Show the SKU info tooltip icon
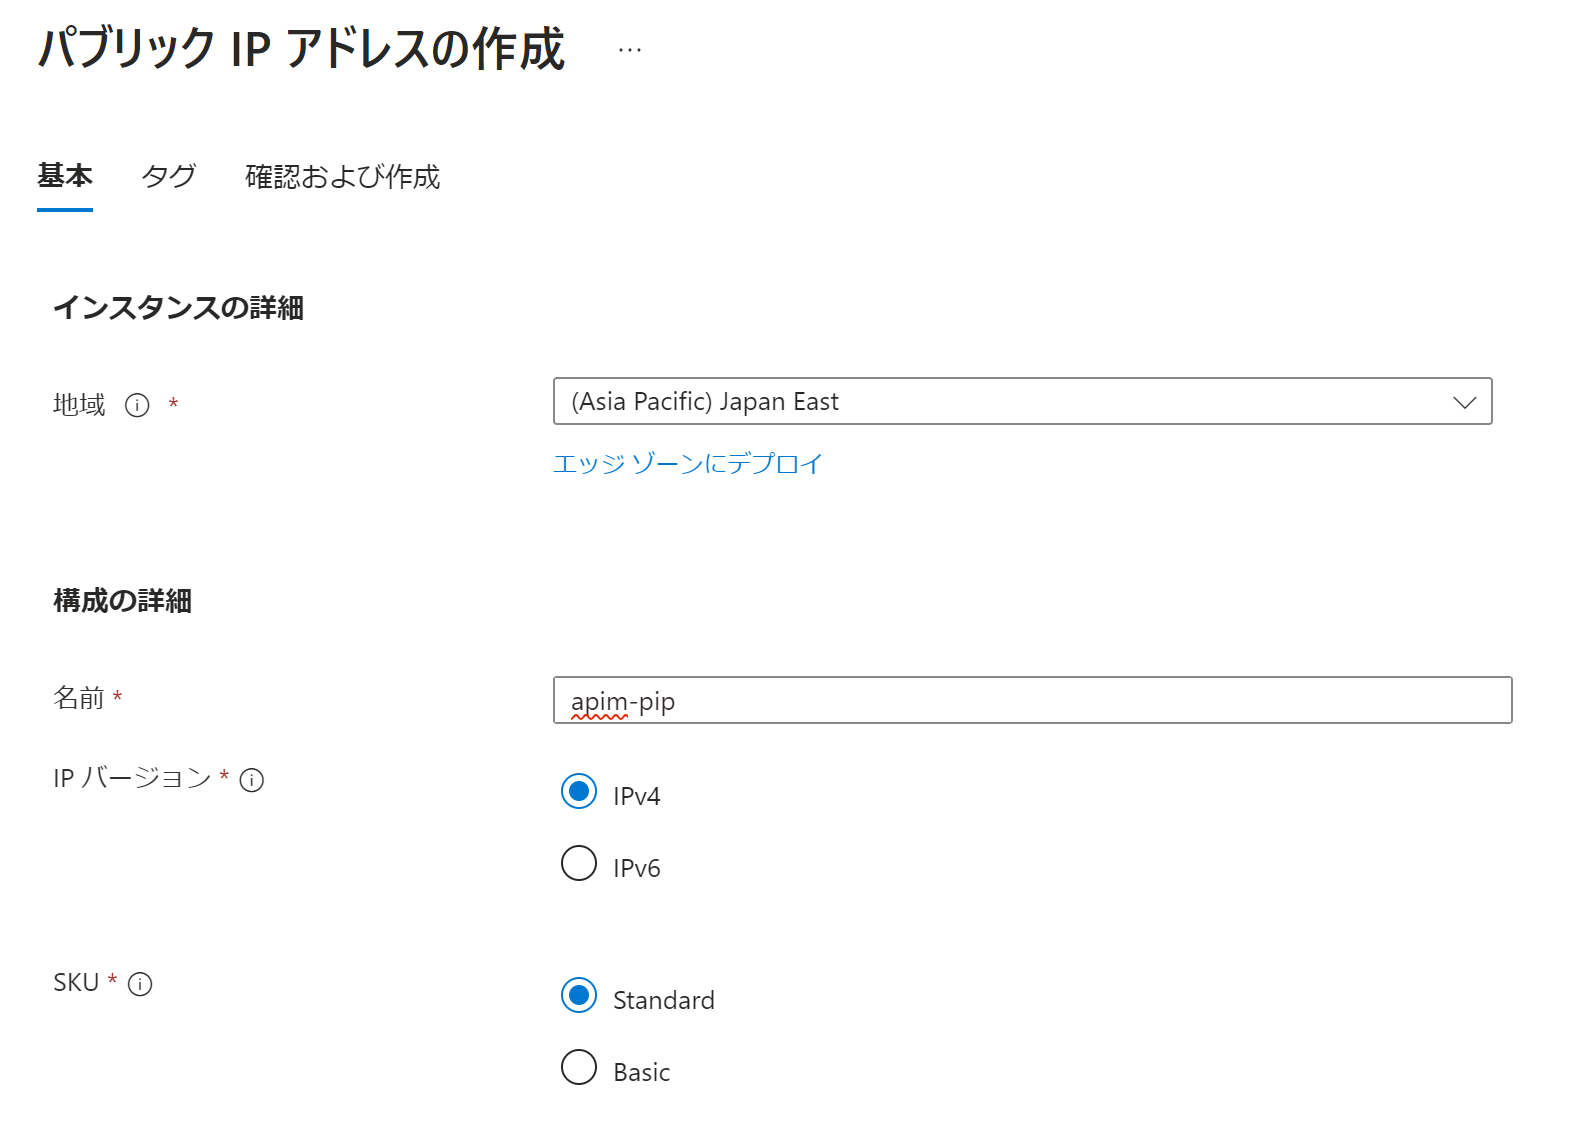This screenshot has width=1584, height=1135. (140, 984)
